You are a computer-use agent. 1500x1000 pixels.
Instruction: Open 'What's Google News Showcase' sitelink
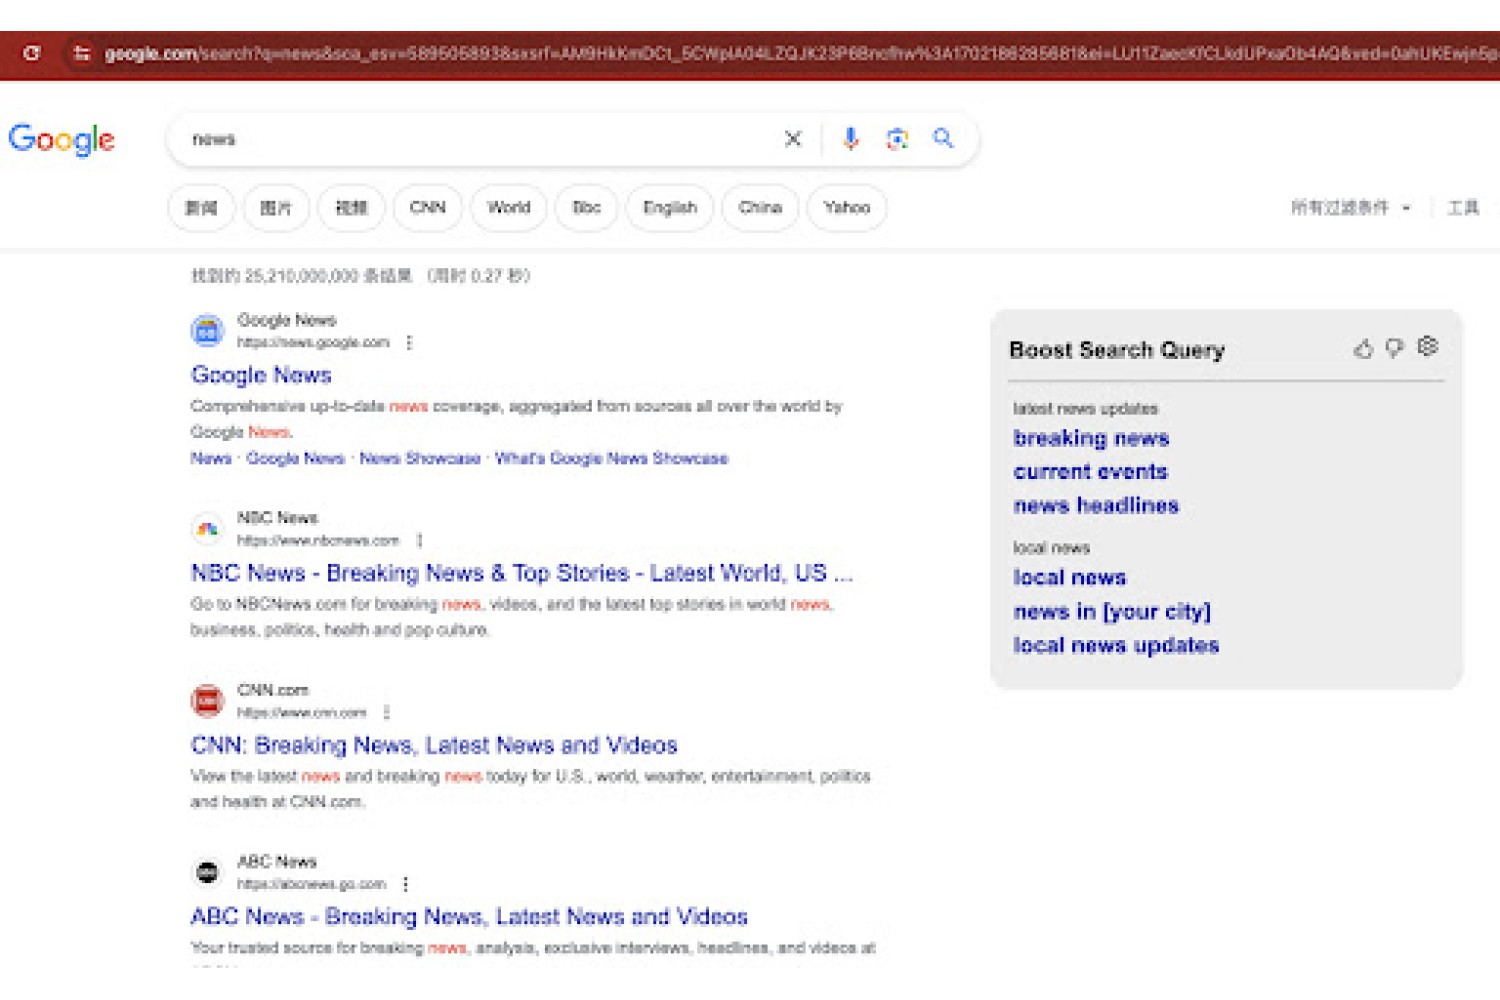pos(611,459)
